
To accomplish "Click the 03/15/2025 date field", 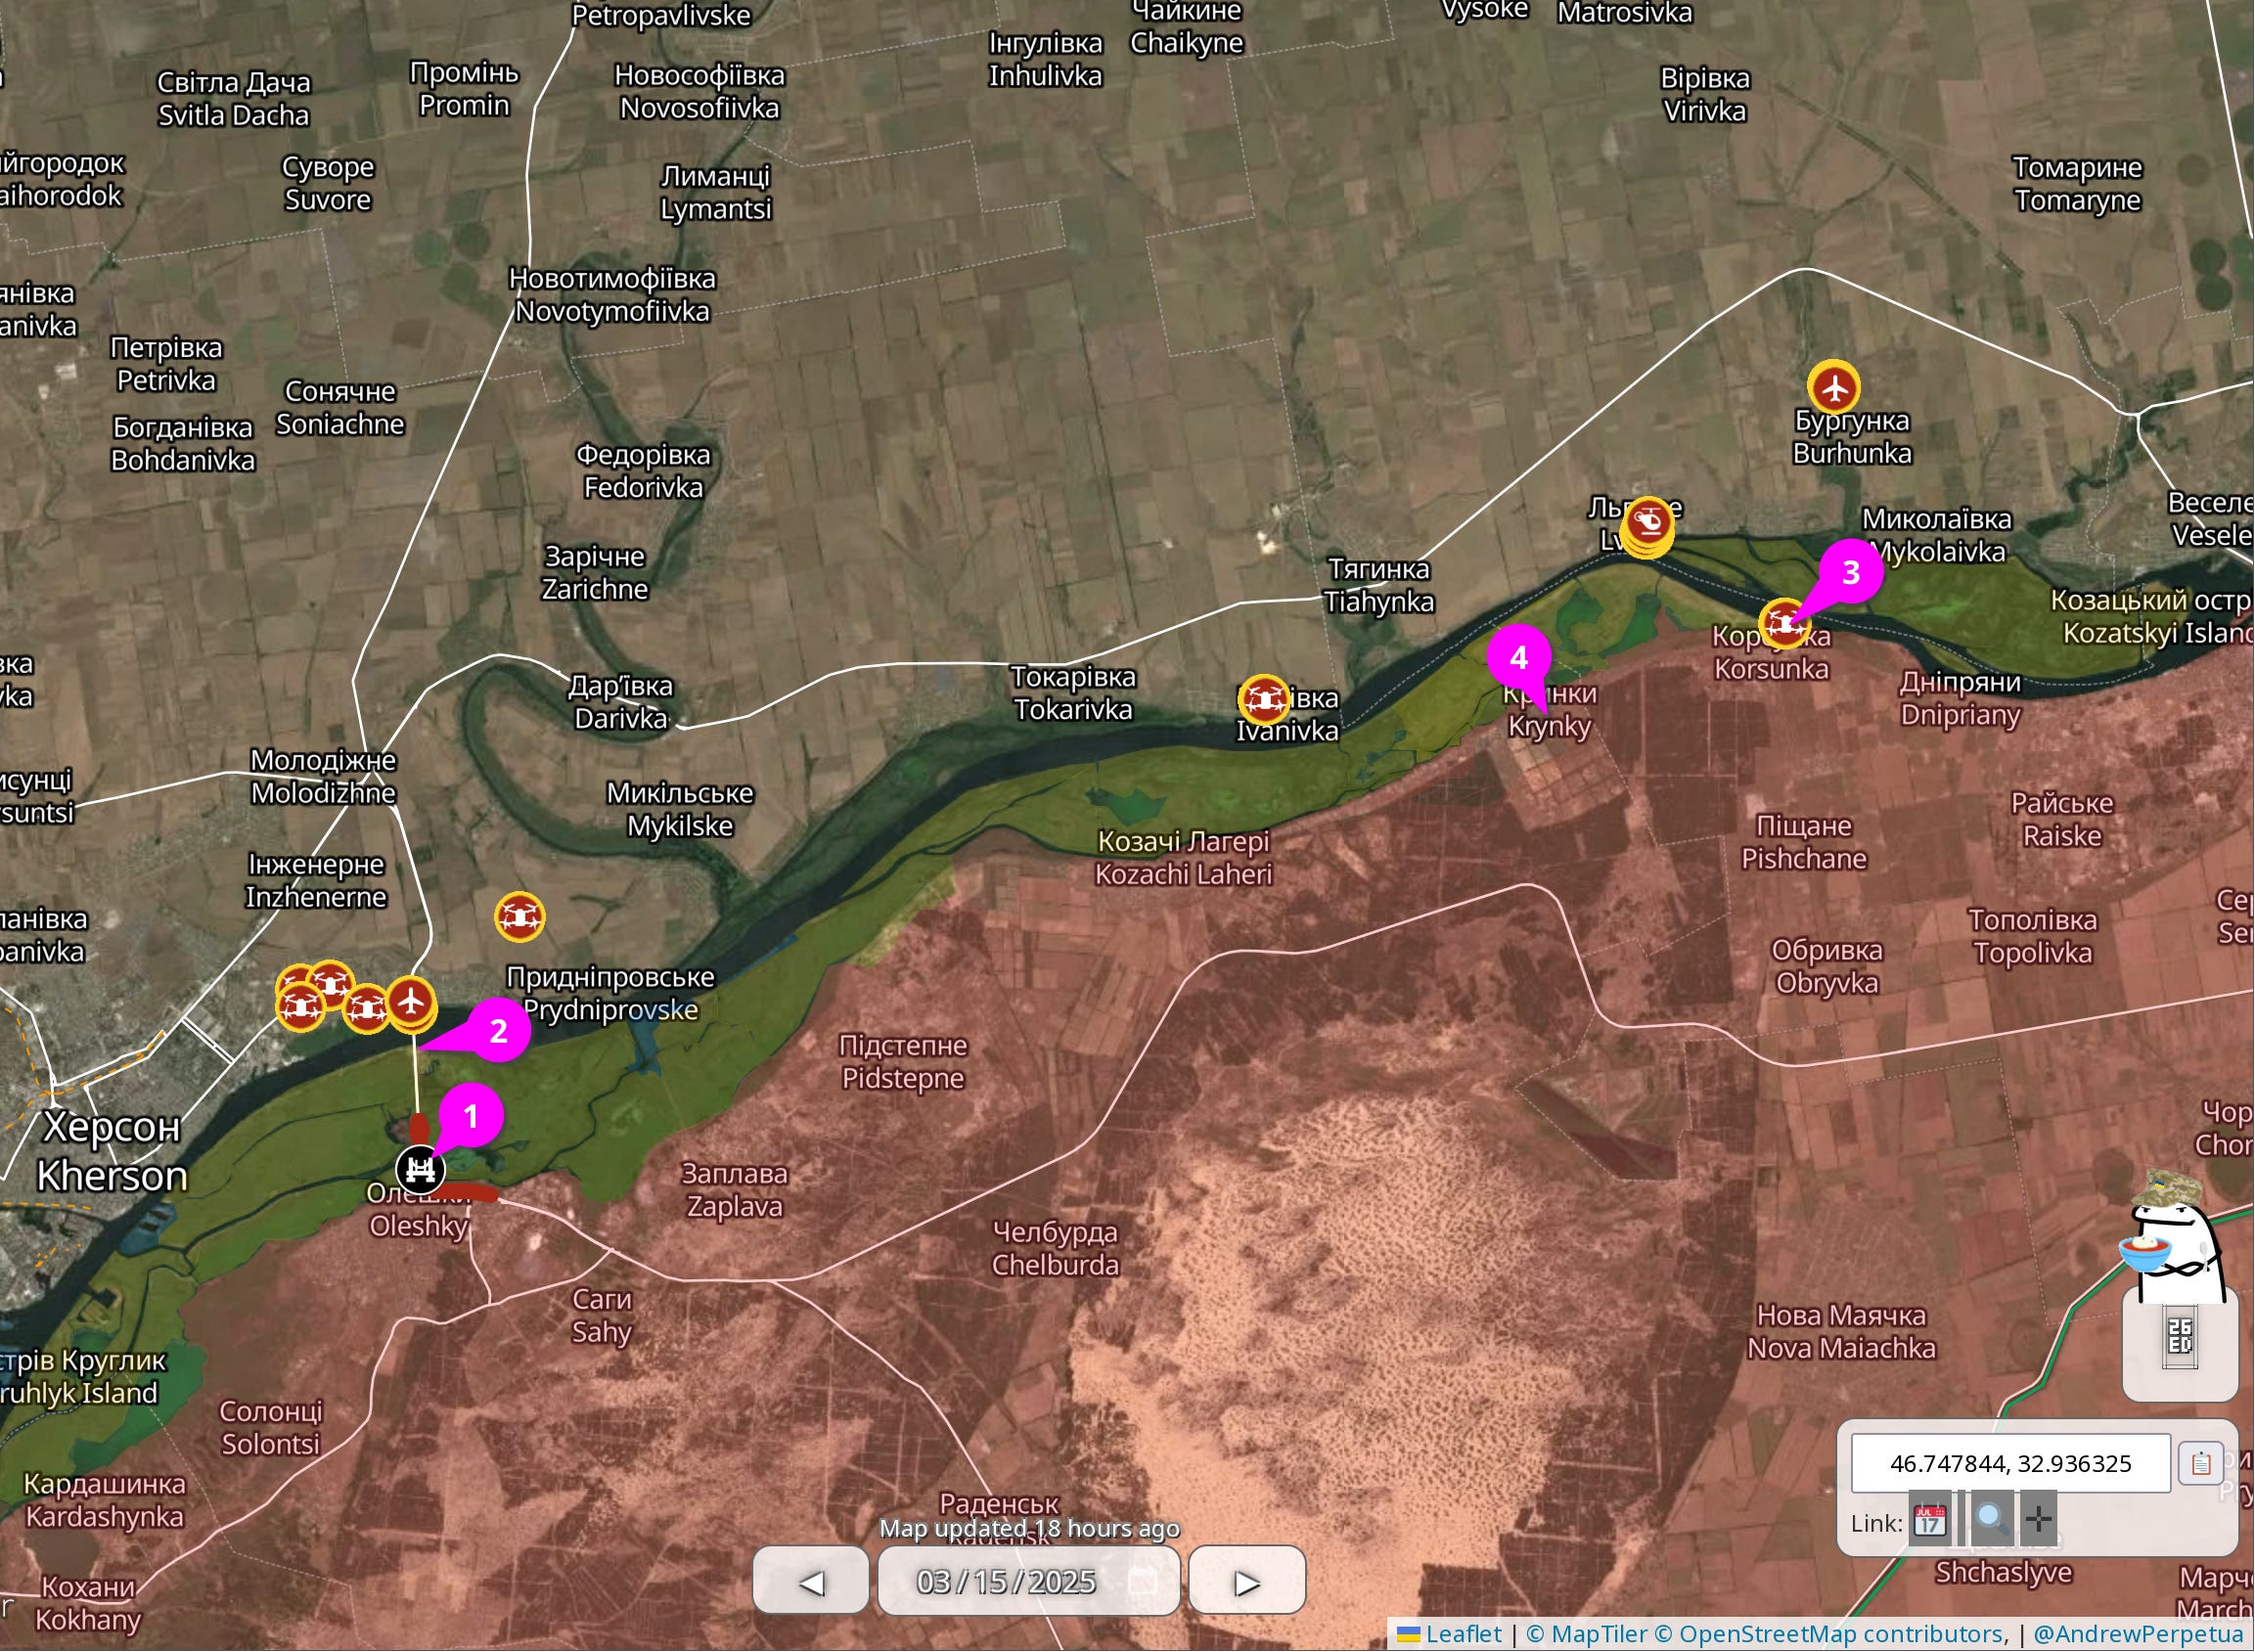I will click(1005, 1582).
